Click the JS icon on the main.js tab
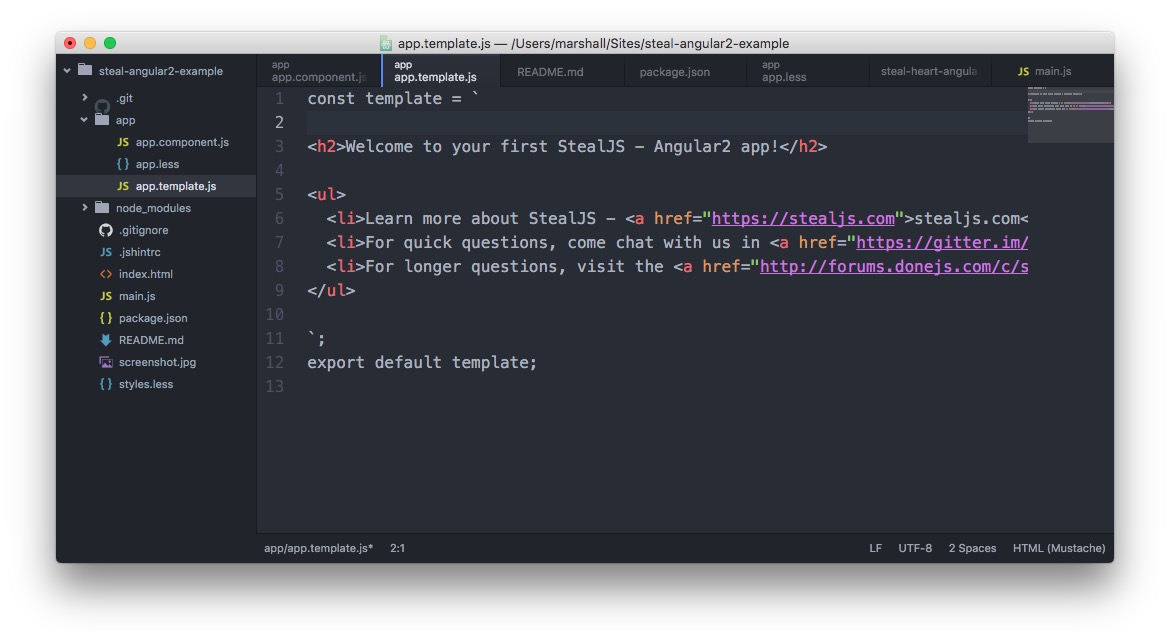The height and width of the screenshot is (643, 1170). 1023,72
